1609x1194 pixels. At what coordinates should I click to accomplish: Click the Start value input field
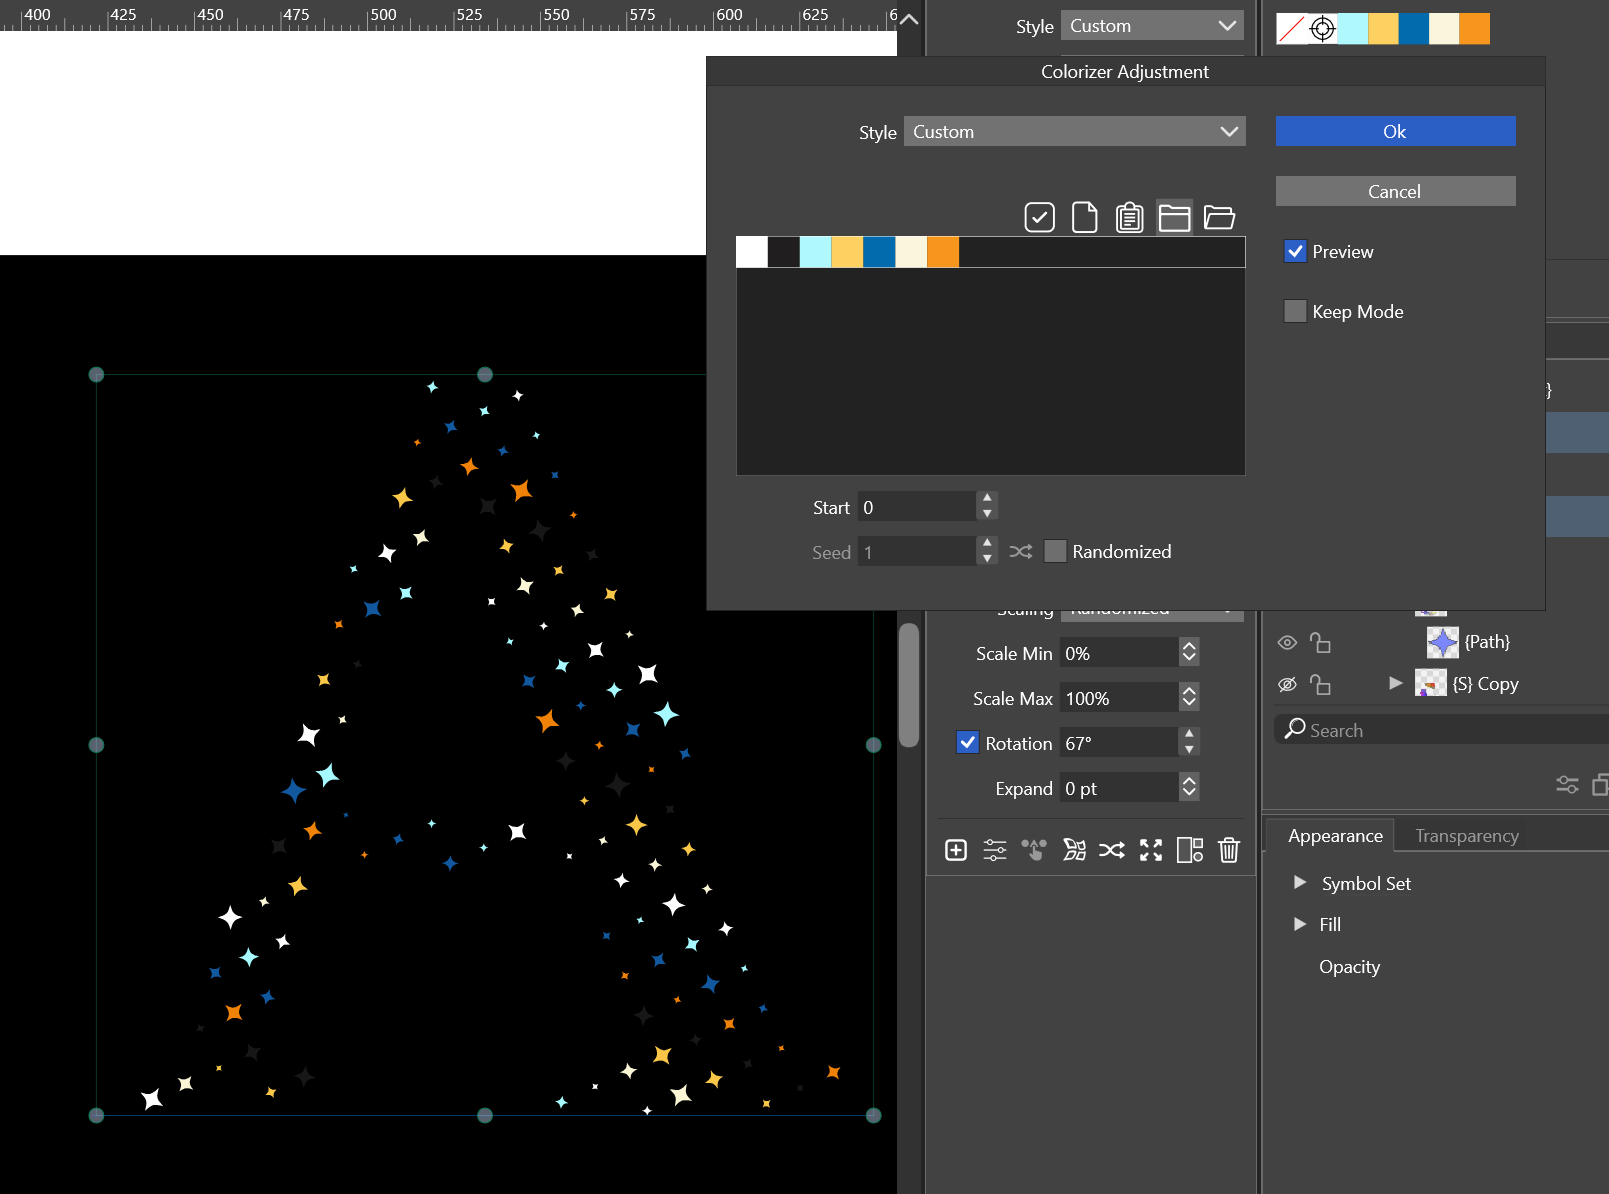[917, 507]
